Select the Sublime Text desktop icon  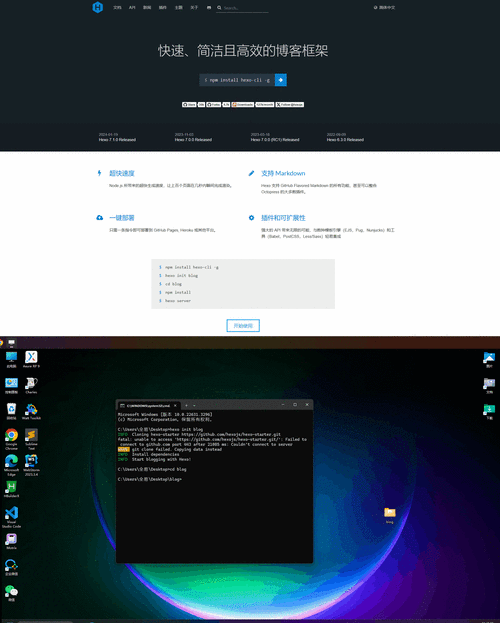[31, 439]
